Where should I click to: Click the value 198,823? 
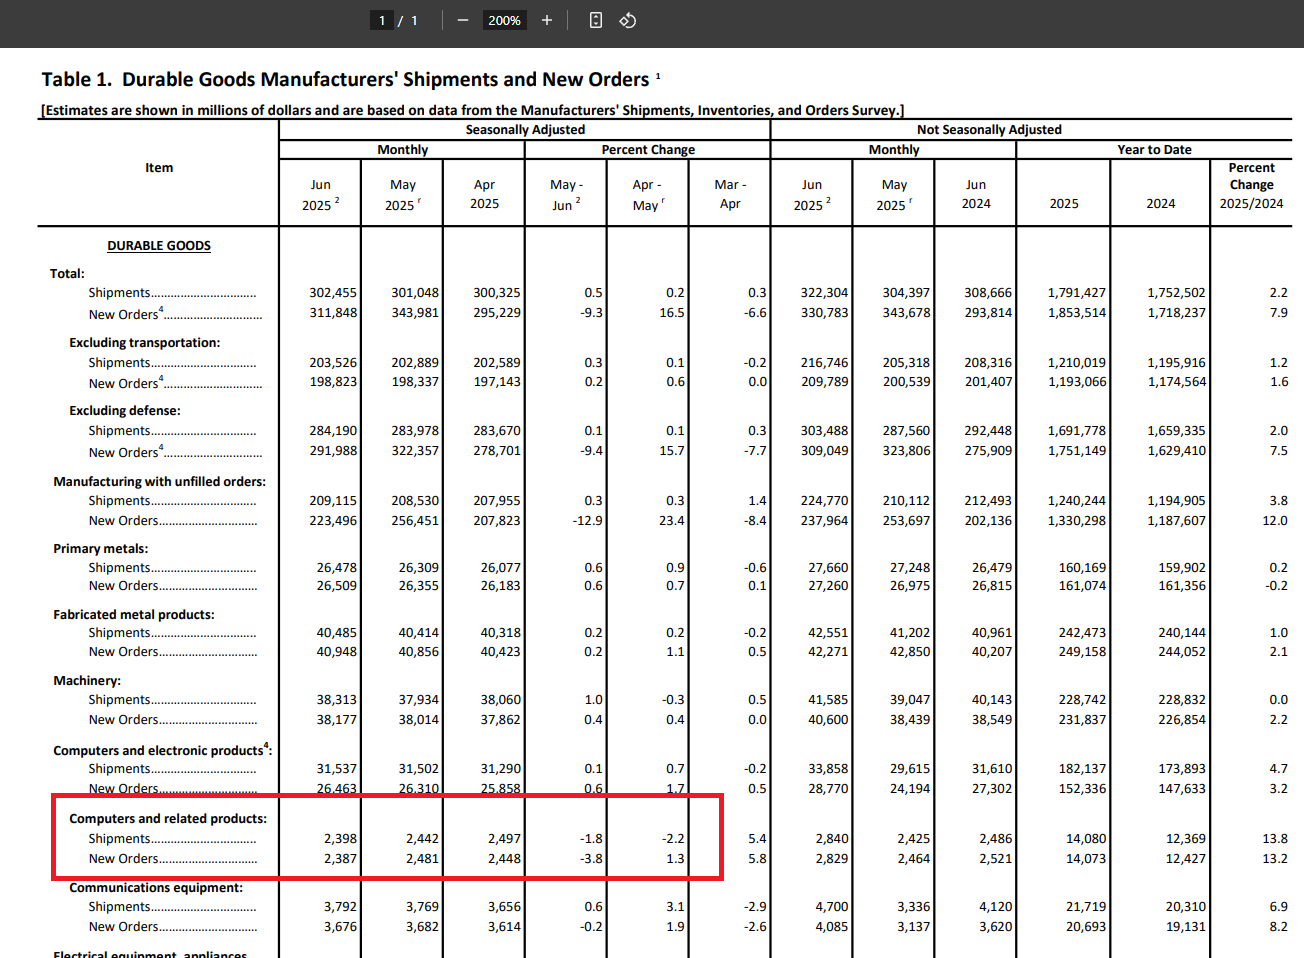point(333,382)
